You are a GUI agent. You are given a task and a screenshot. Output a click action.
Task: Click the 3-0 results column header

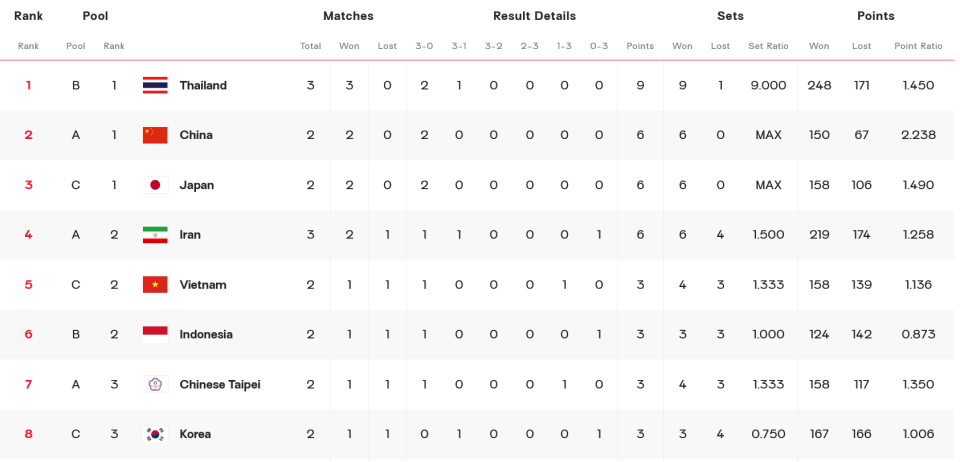click(424, 46)
